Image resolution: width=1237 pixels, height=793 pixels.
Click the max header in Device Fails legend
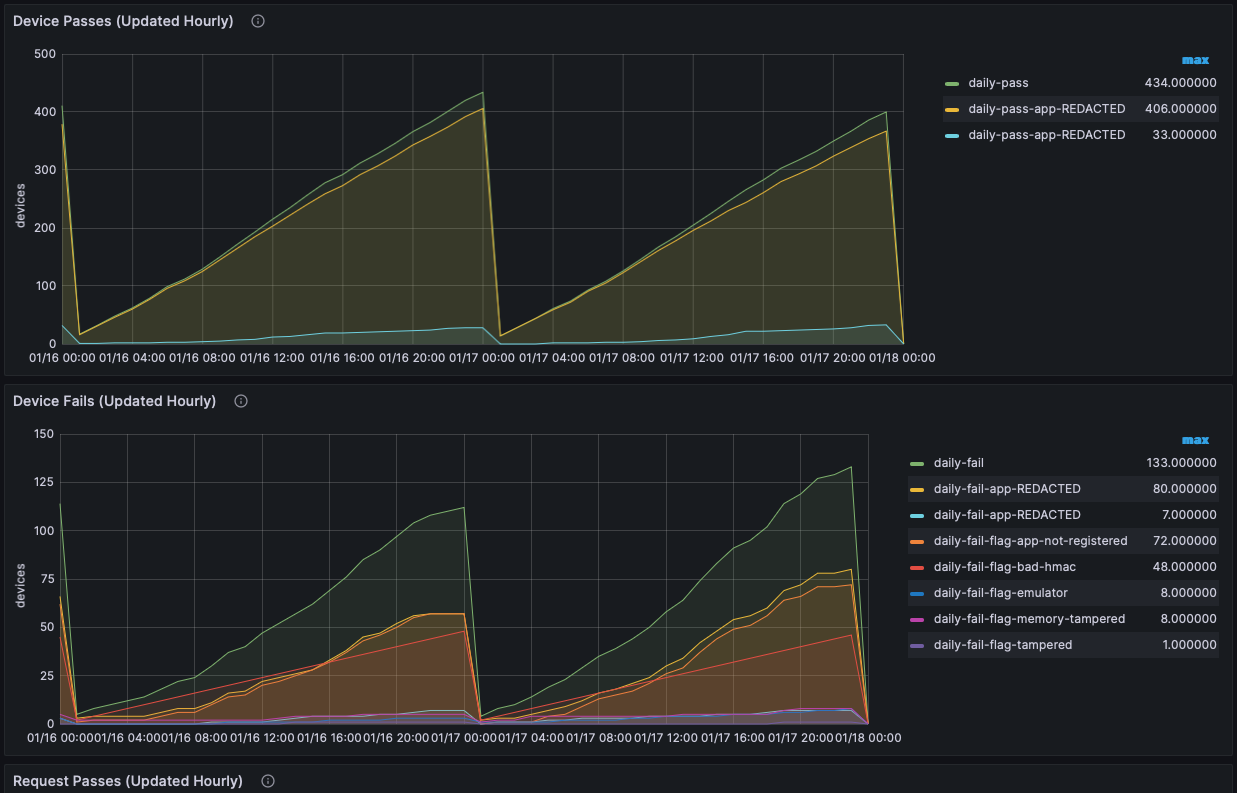point(1193,439)
